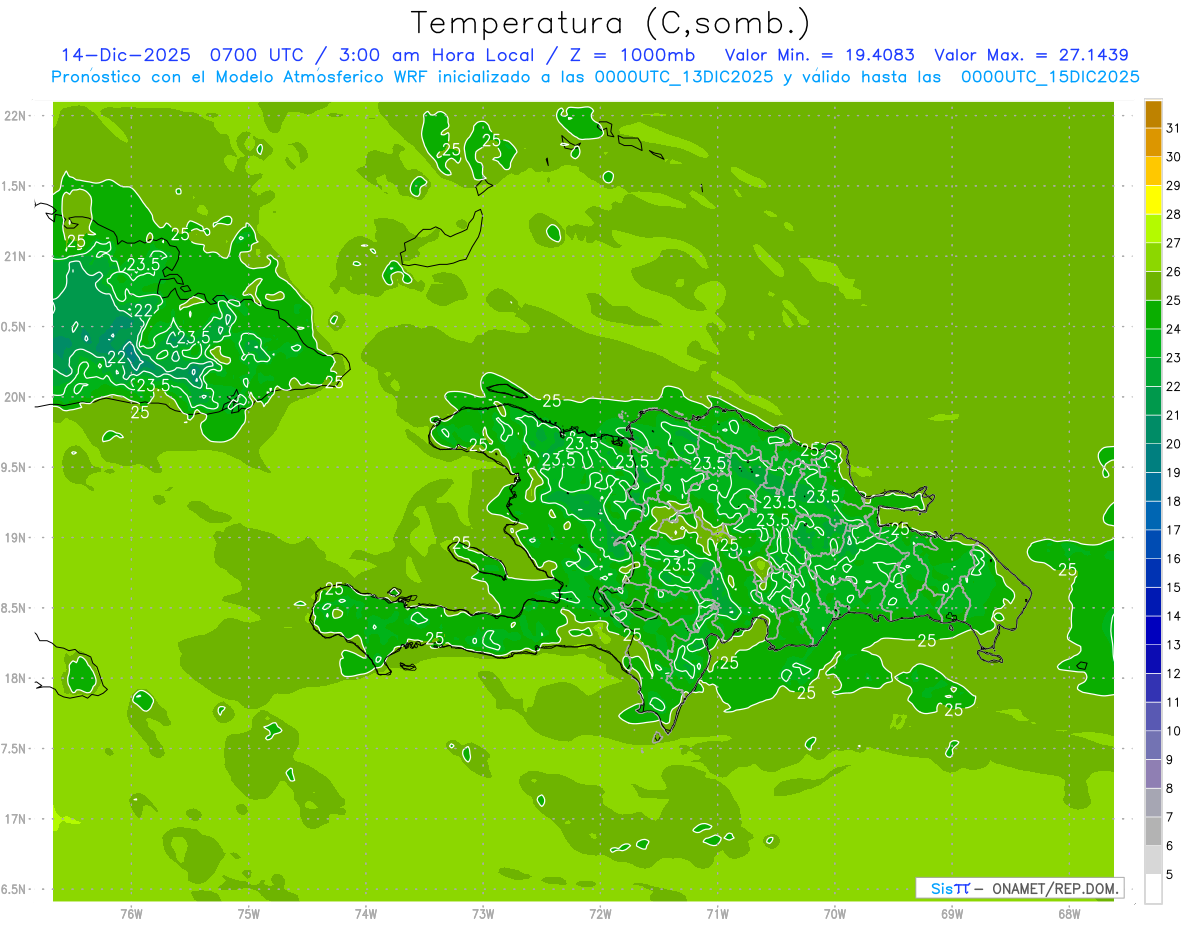1200x927 pixels.
Task: Click the latitude axis label "20N"
Action: pos(16,397)
